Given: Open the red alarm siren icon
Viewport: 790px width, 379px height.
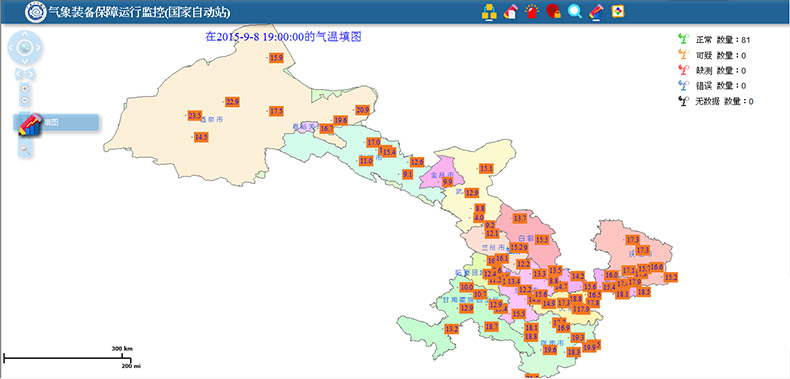Looking at the screenshot, I should [x=532, y=12].
